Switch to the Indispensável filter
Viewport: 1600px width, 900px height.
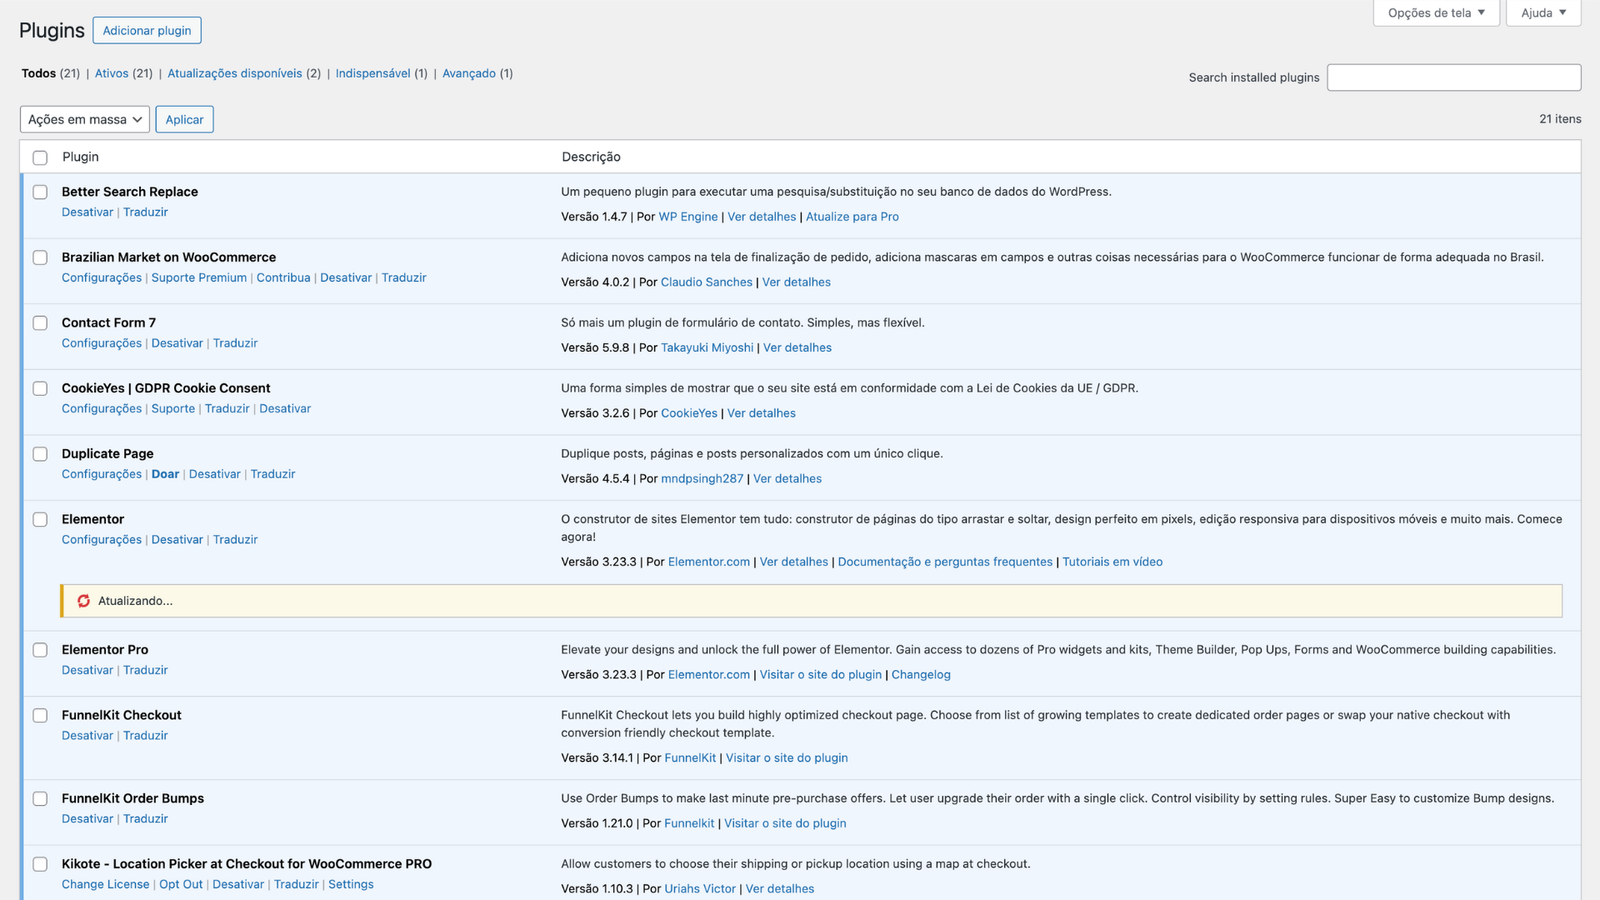coord(372,73)
